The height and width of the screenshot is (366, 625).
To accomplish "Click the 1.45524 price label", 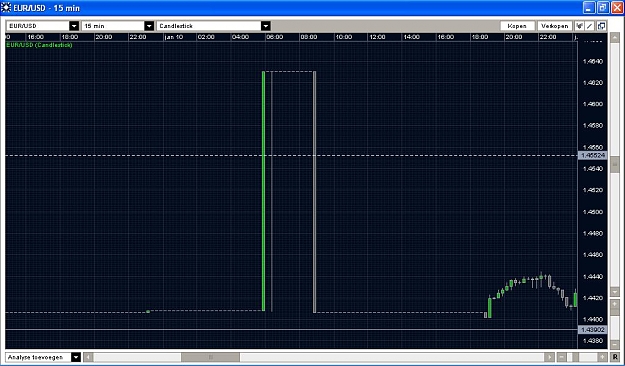I will click(592, 155).
